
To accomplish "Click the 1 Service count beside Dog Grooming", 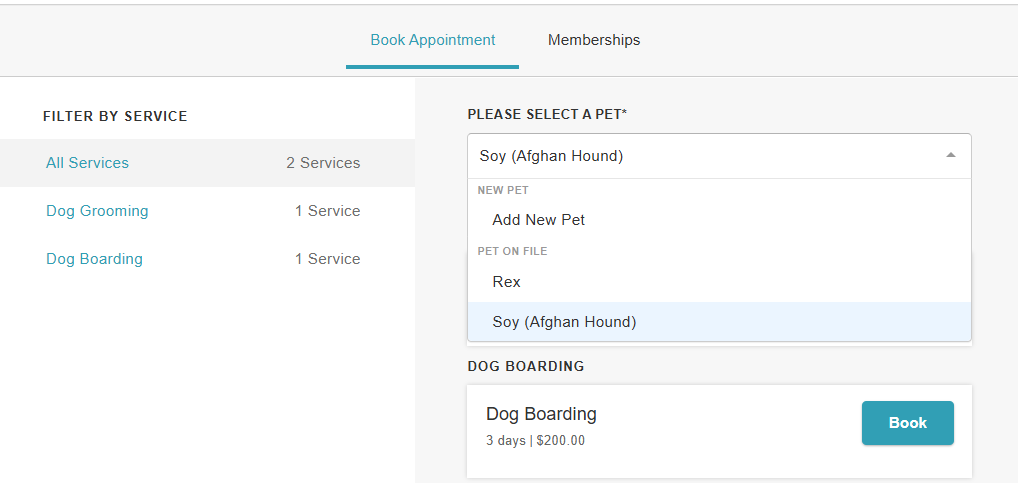I will pos(327,211).
